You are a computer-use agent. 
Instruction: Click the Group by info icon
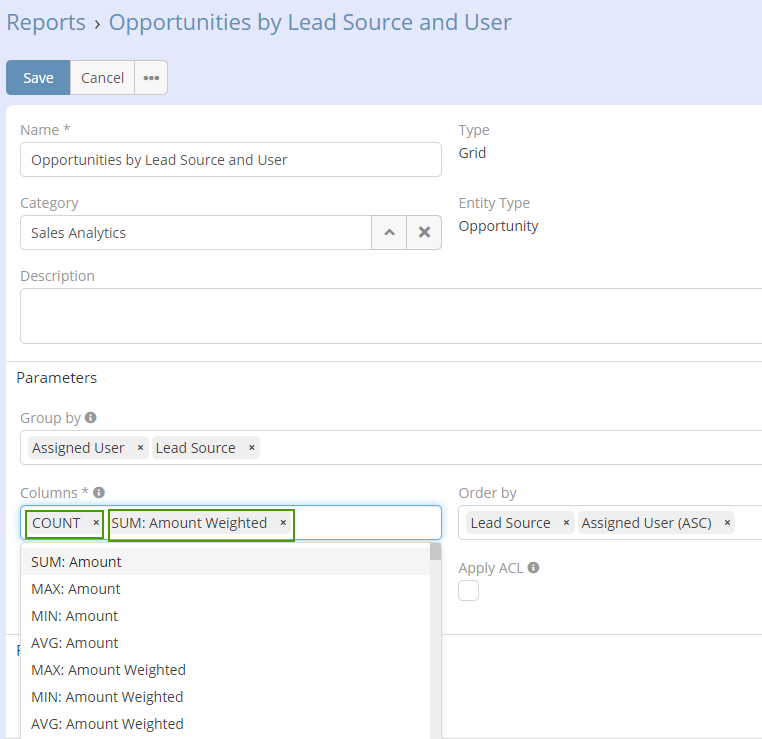point(91,418)
